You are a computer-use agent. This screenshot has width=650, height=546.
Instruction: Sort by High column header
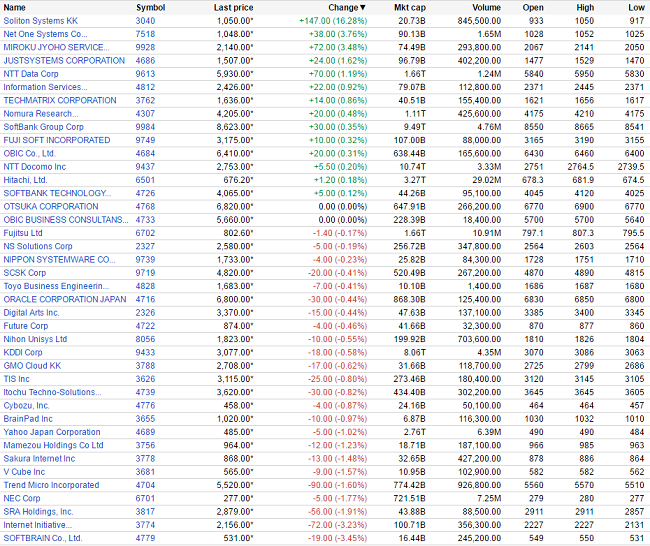[x=585, y=7]
